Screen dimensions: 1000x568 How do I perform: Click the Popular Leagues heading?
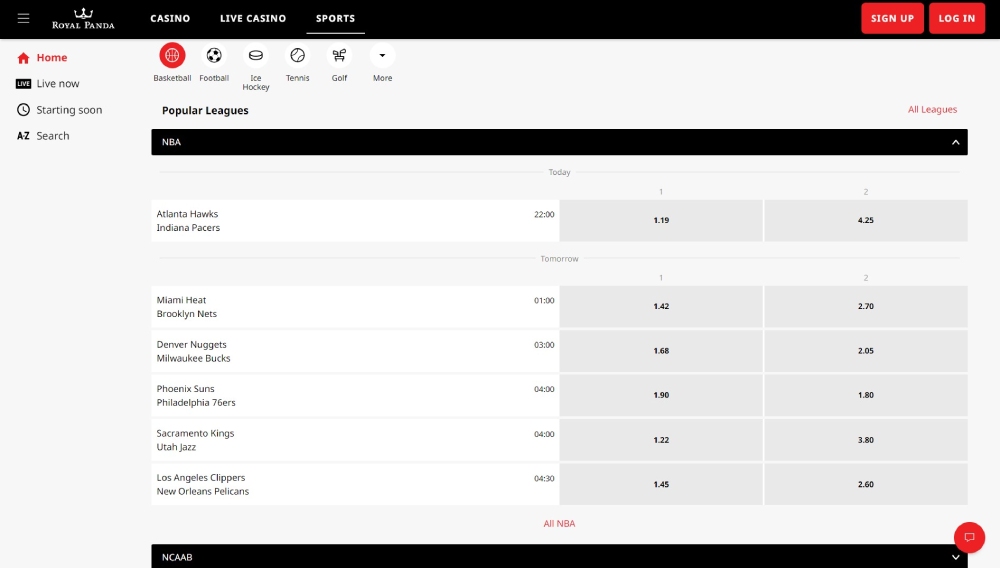click(205, 110)
